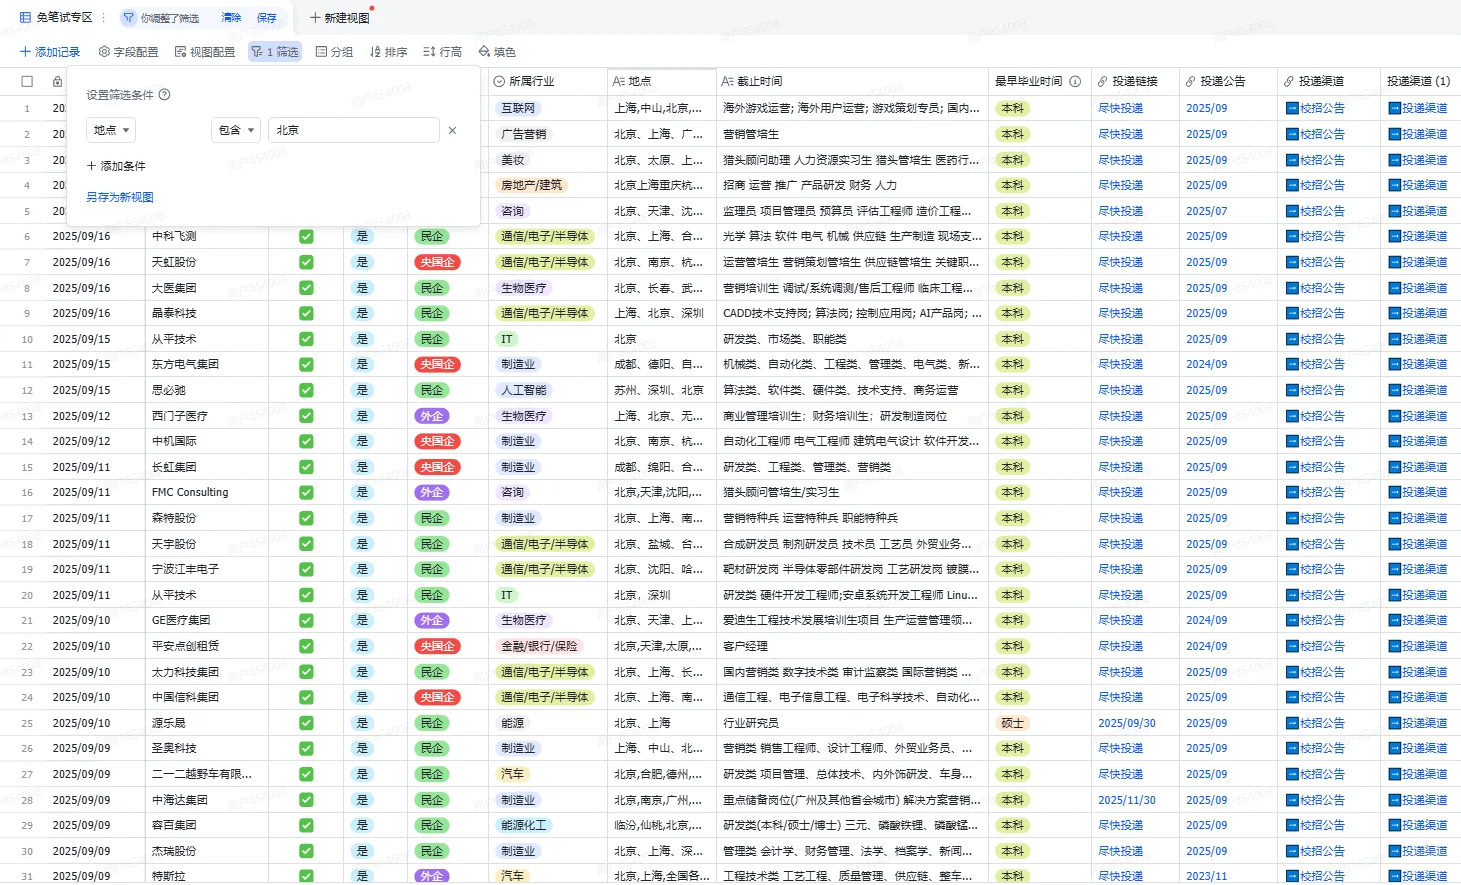Click the 房地产/建筑 industry tag
The height and width of the screenshot is (885, 1461).
coord(532,185)
